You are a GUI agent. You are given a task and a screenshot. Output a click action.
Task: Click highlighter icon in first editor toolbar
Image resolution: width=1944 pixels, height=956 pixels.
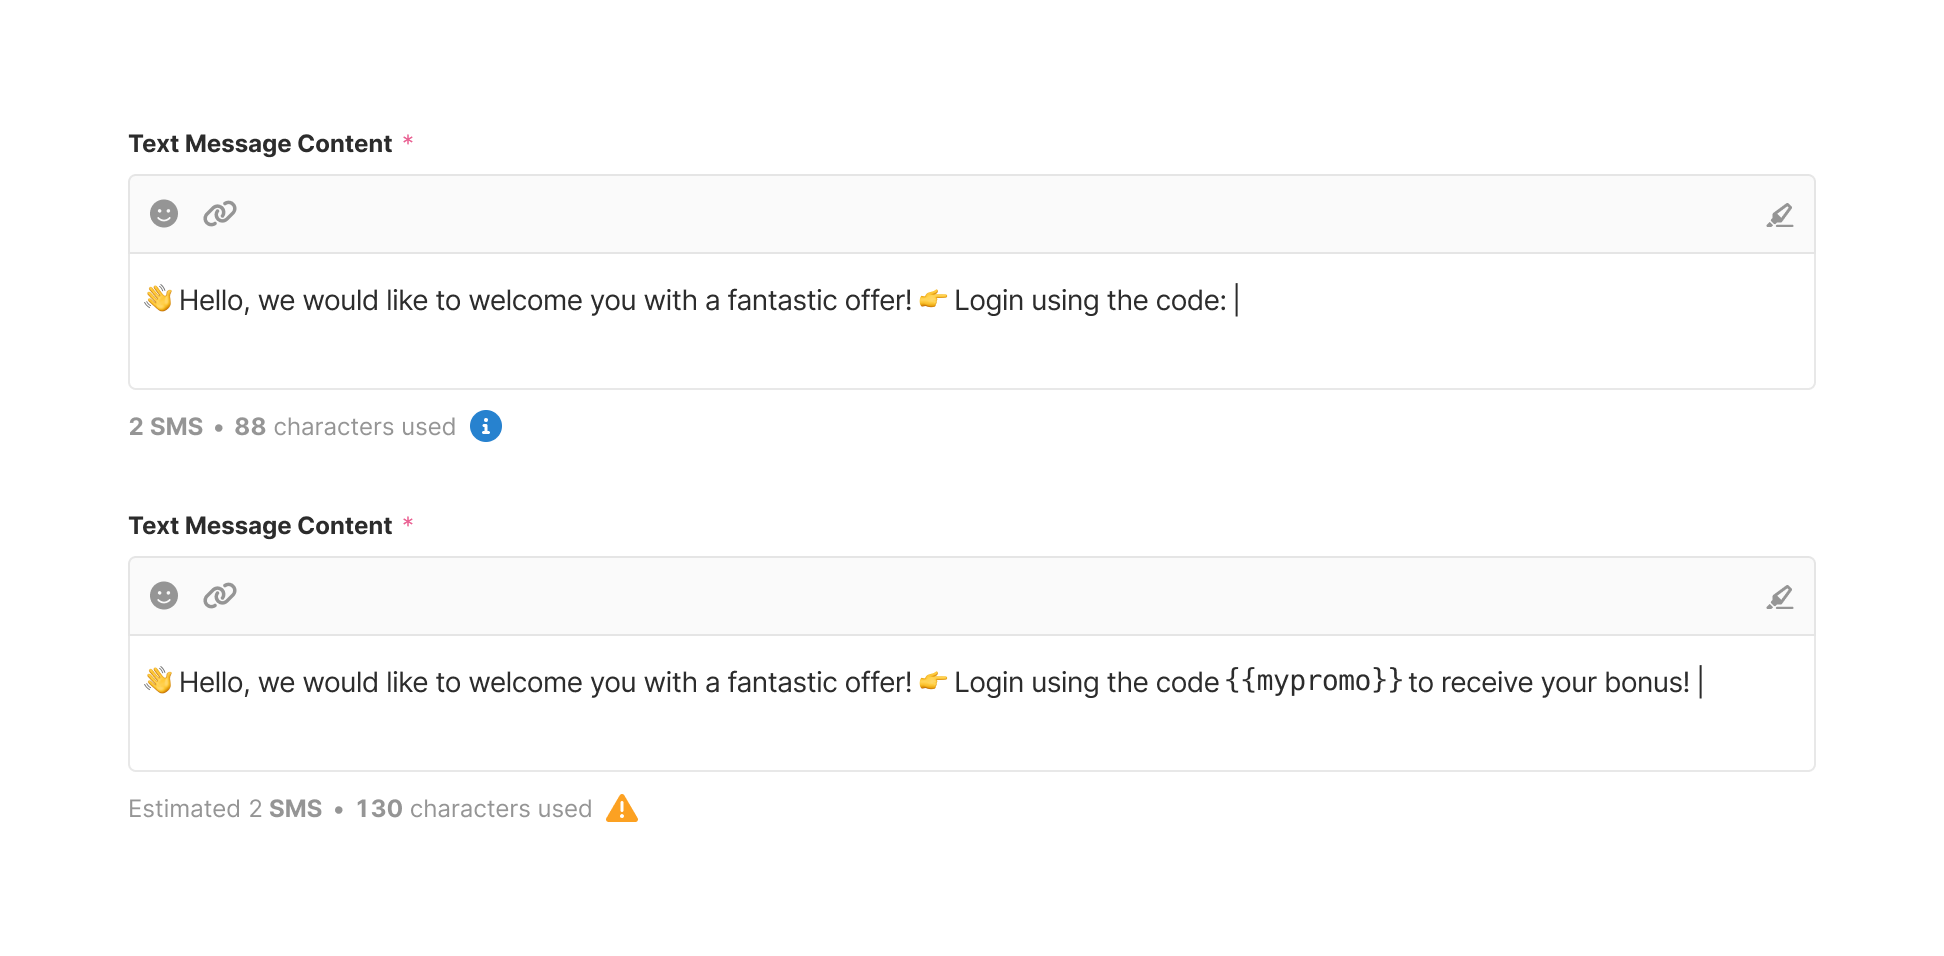tap(1779, 215)
